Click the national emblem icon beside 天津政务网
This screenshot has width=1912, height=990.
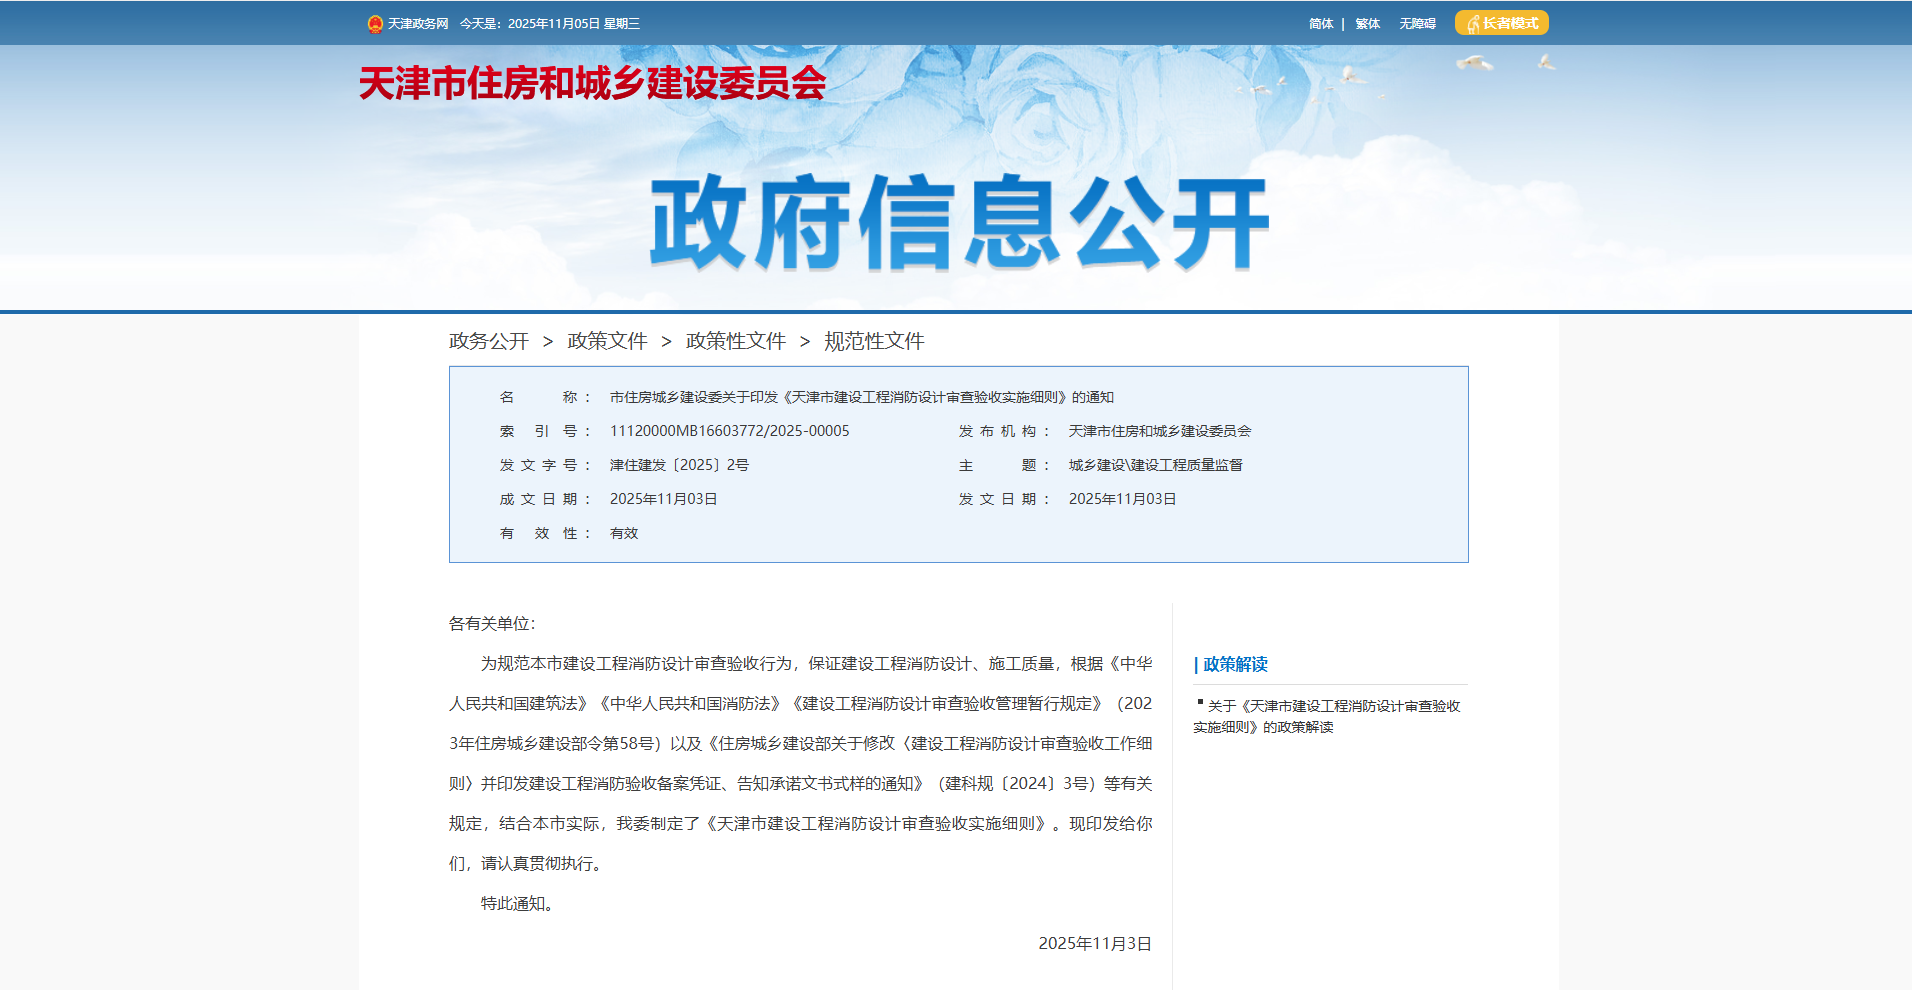click(x=376, y=22)
